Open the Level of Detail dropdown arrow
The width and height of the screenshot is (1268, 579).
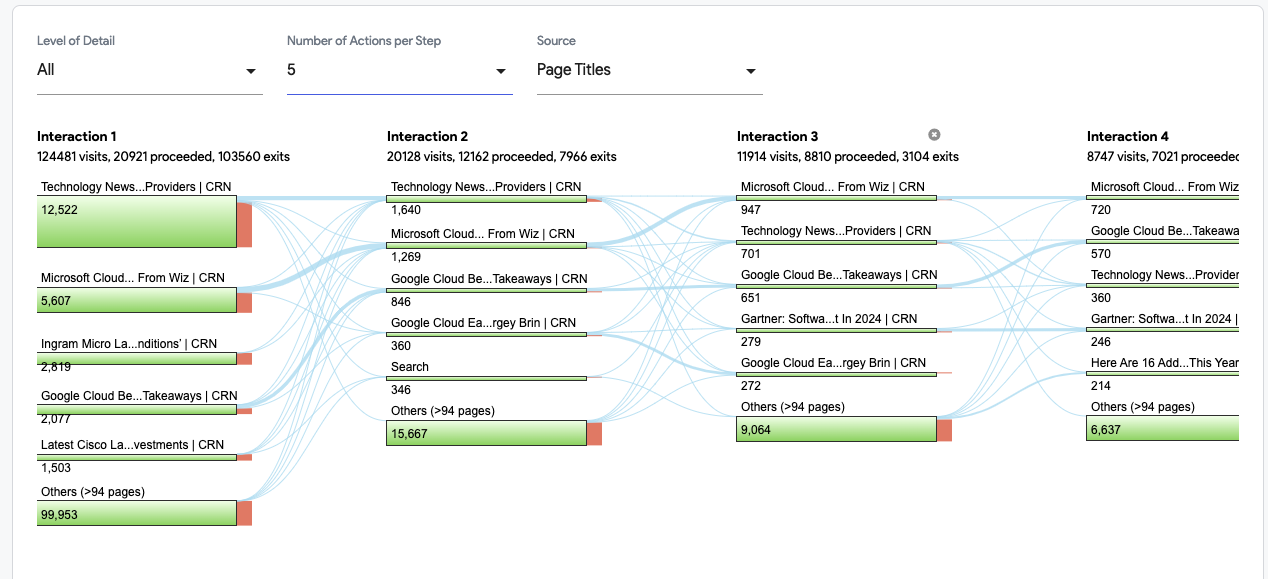click(250, 71)
